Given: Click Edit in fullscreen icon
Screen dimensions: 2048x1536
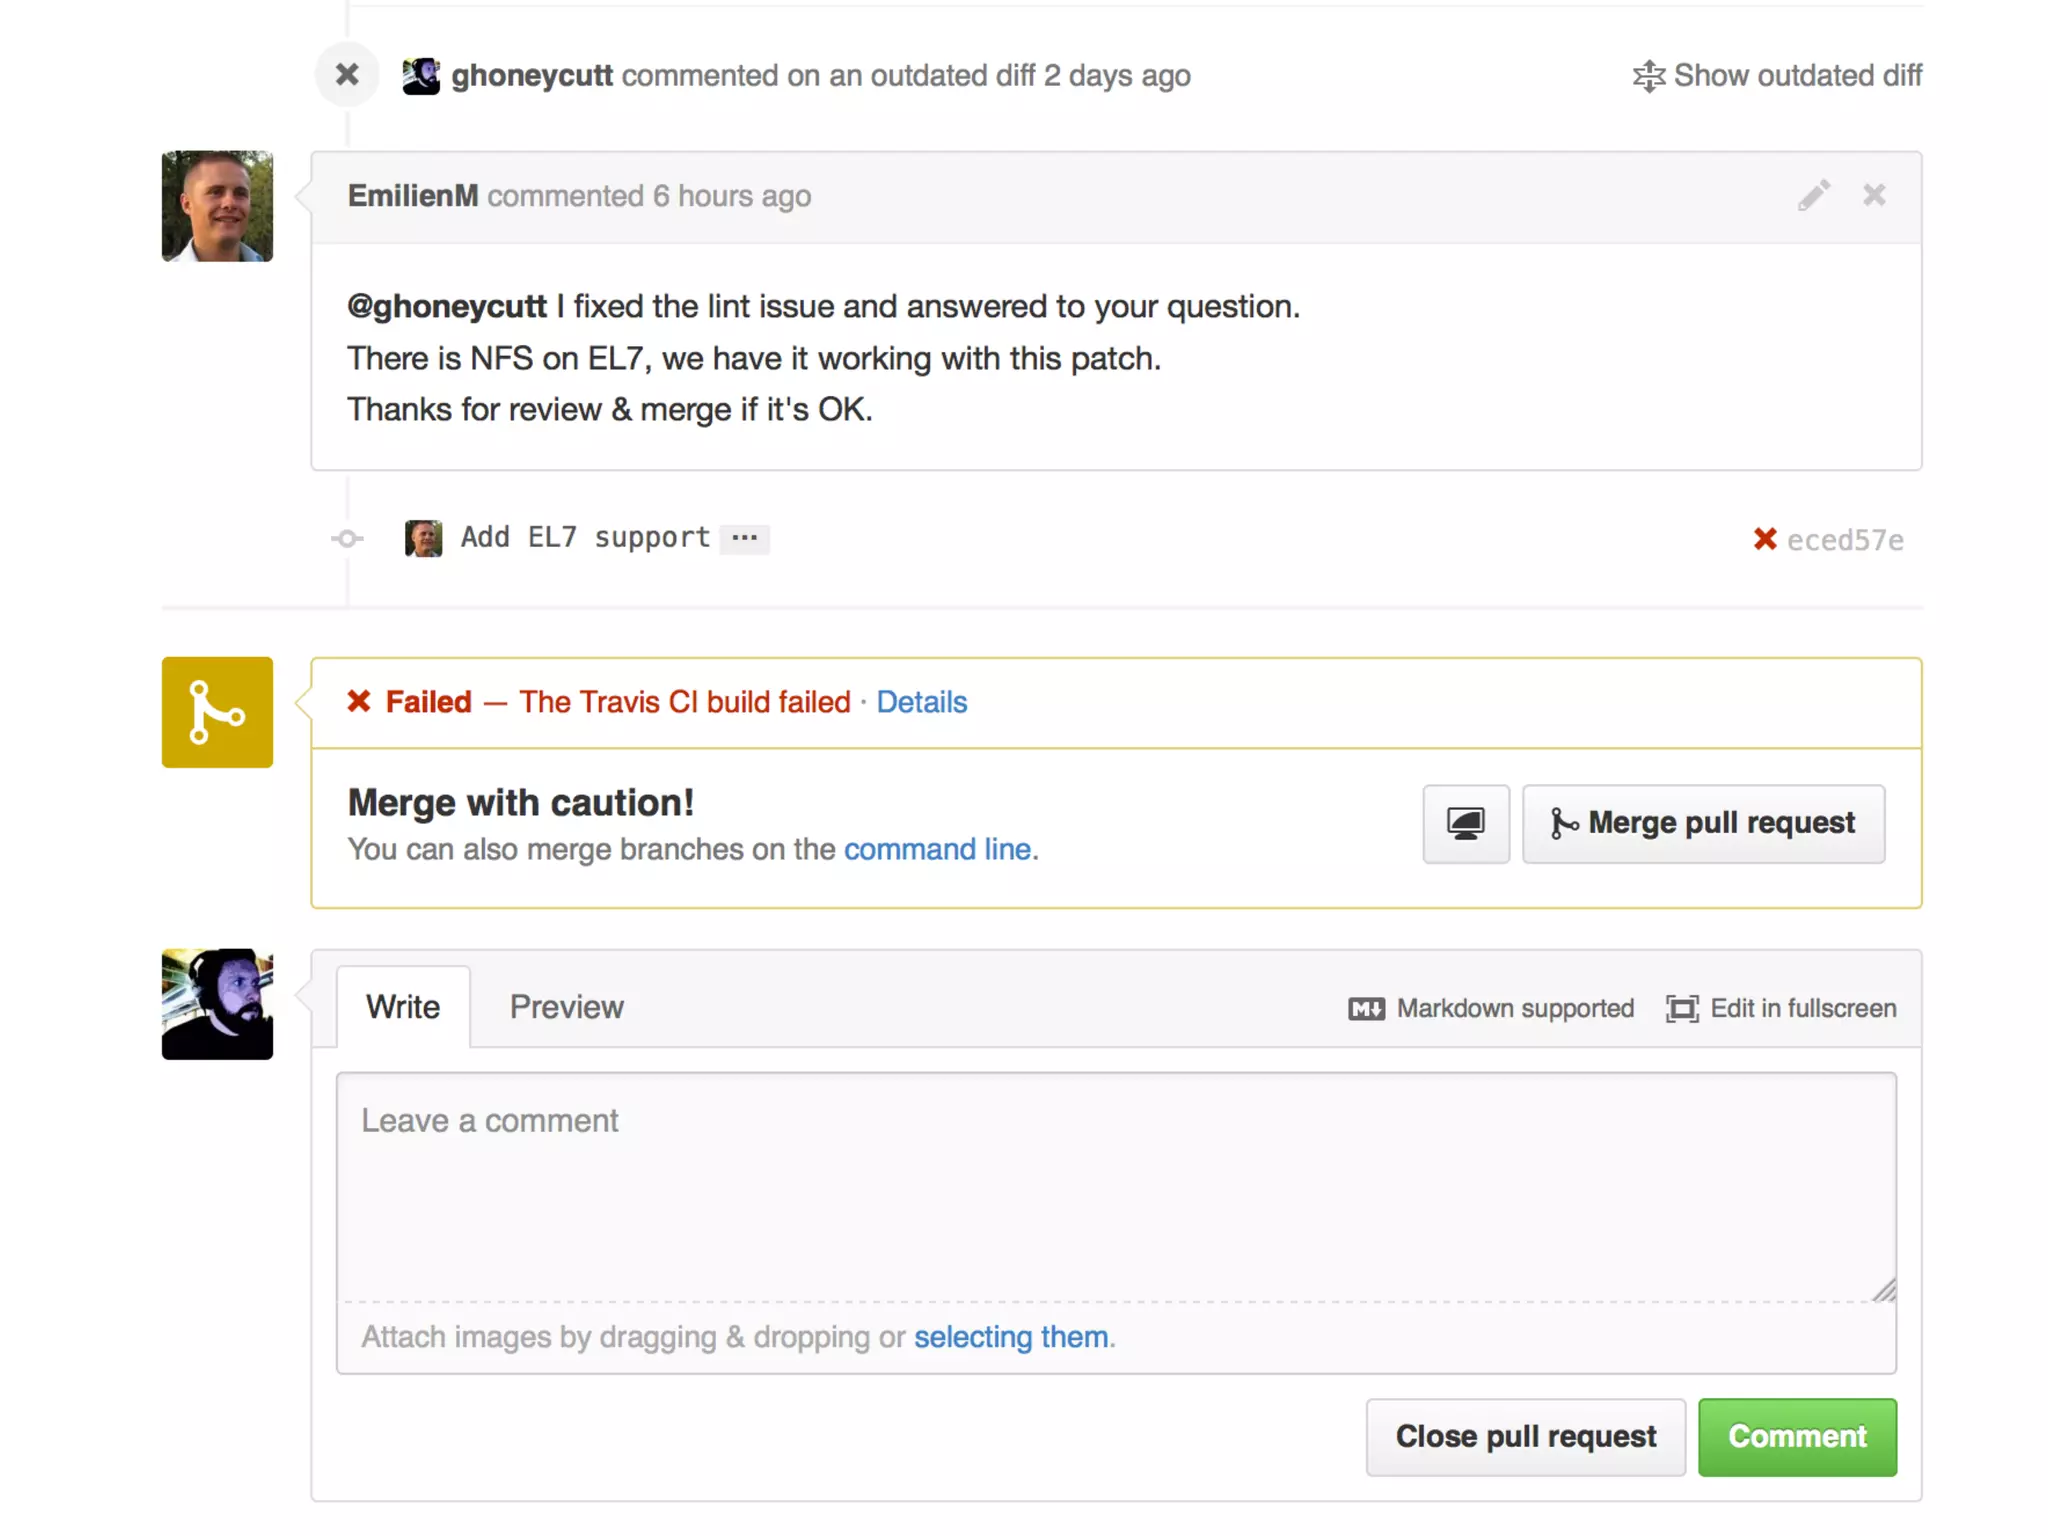Looking at the screenshot, I should (x=1682, y=1008).
